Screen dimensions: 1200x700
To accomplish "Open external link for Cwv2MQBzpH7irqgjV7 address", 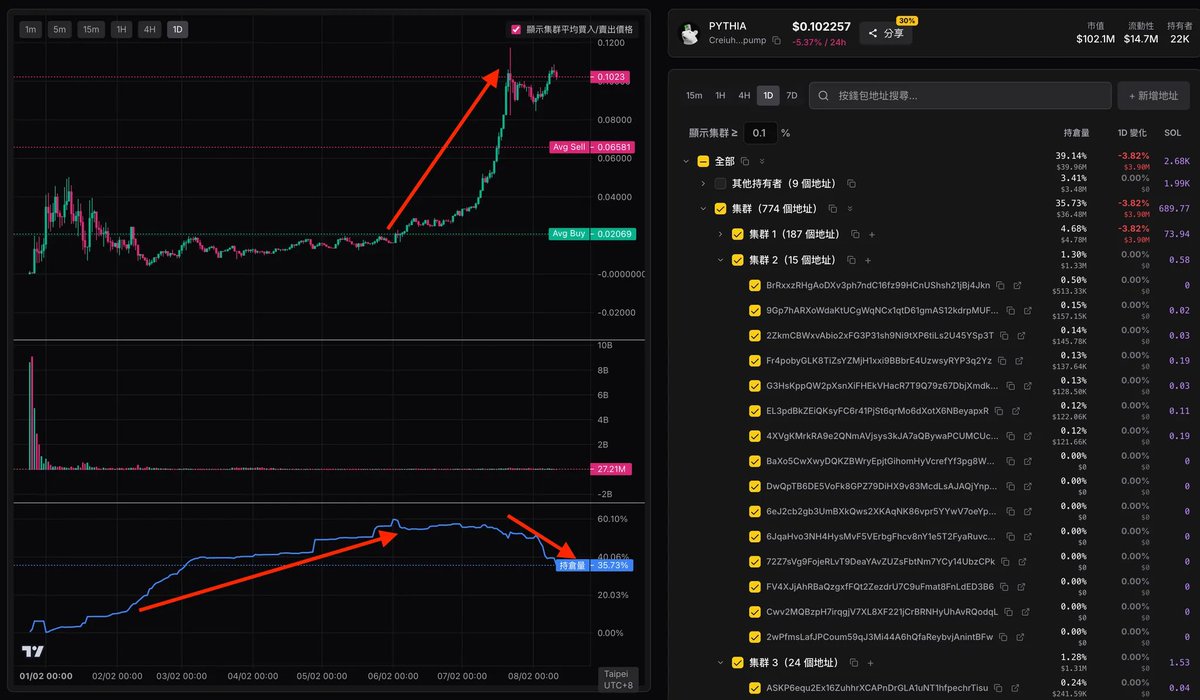I will coord(1028,612).
